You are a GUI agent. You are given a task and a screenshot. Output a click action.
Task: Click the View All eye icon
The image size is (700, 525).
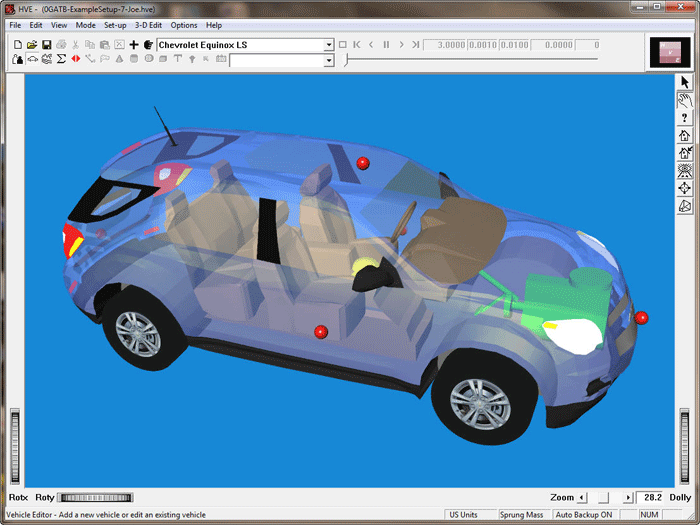click(685, 171)
